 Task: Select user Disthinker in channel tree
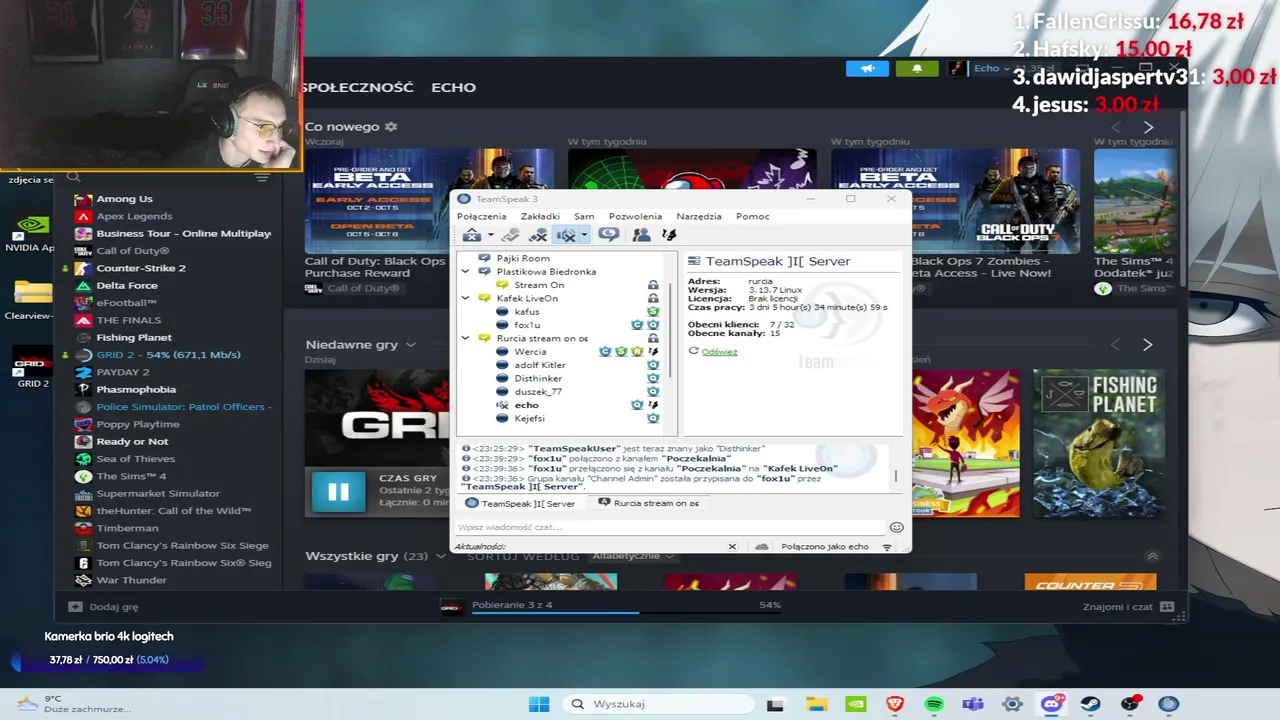tap(538, 378)
